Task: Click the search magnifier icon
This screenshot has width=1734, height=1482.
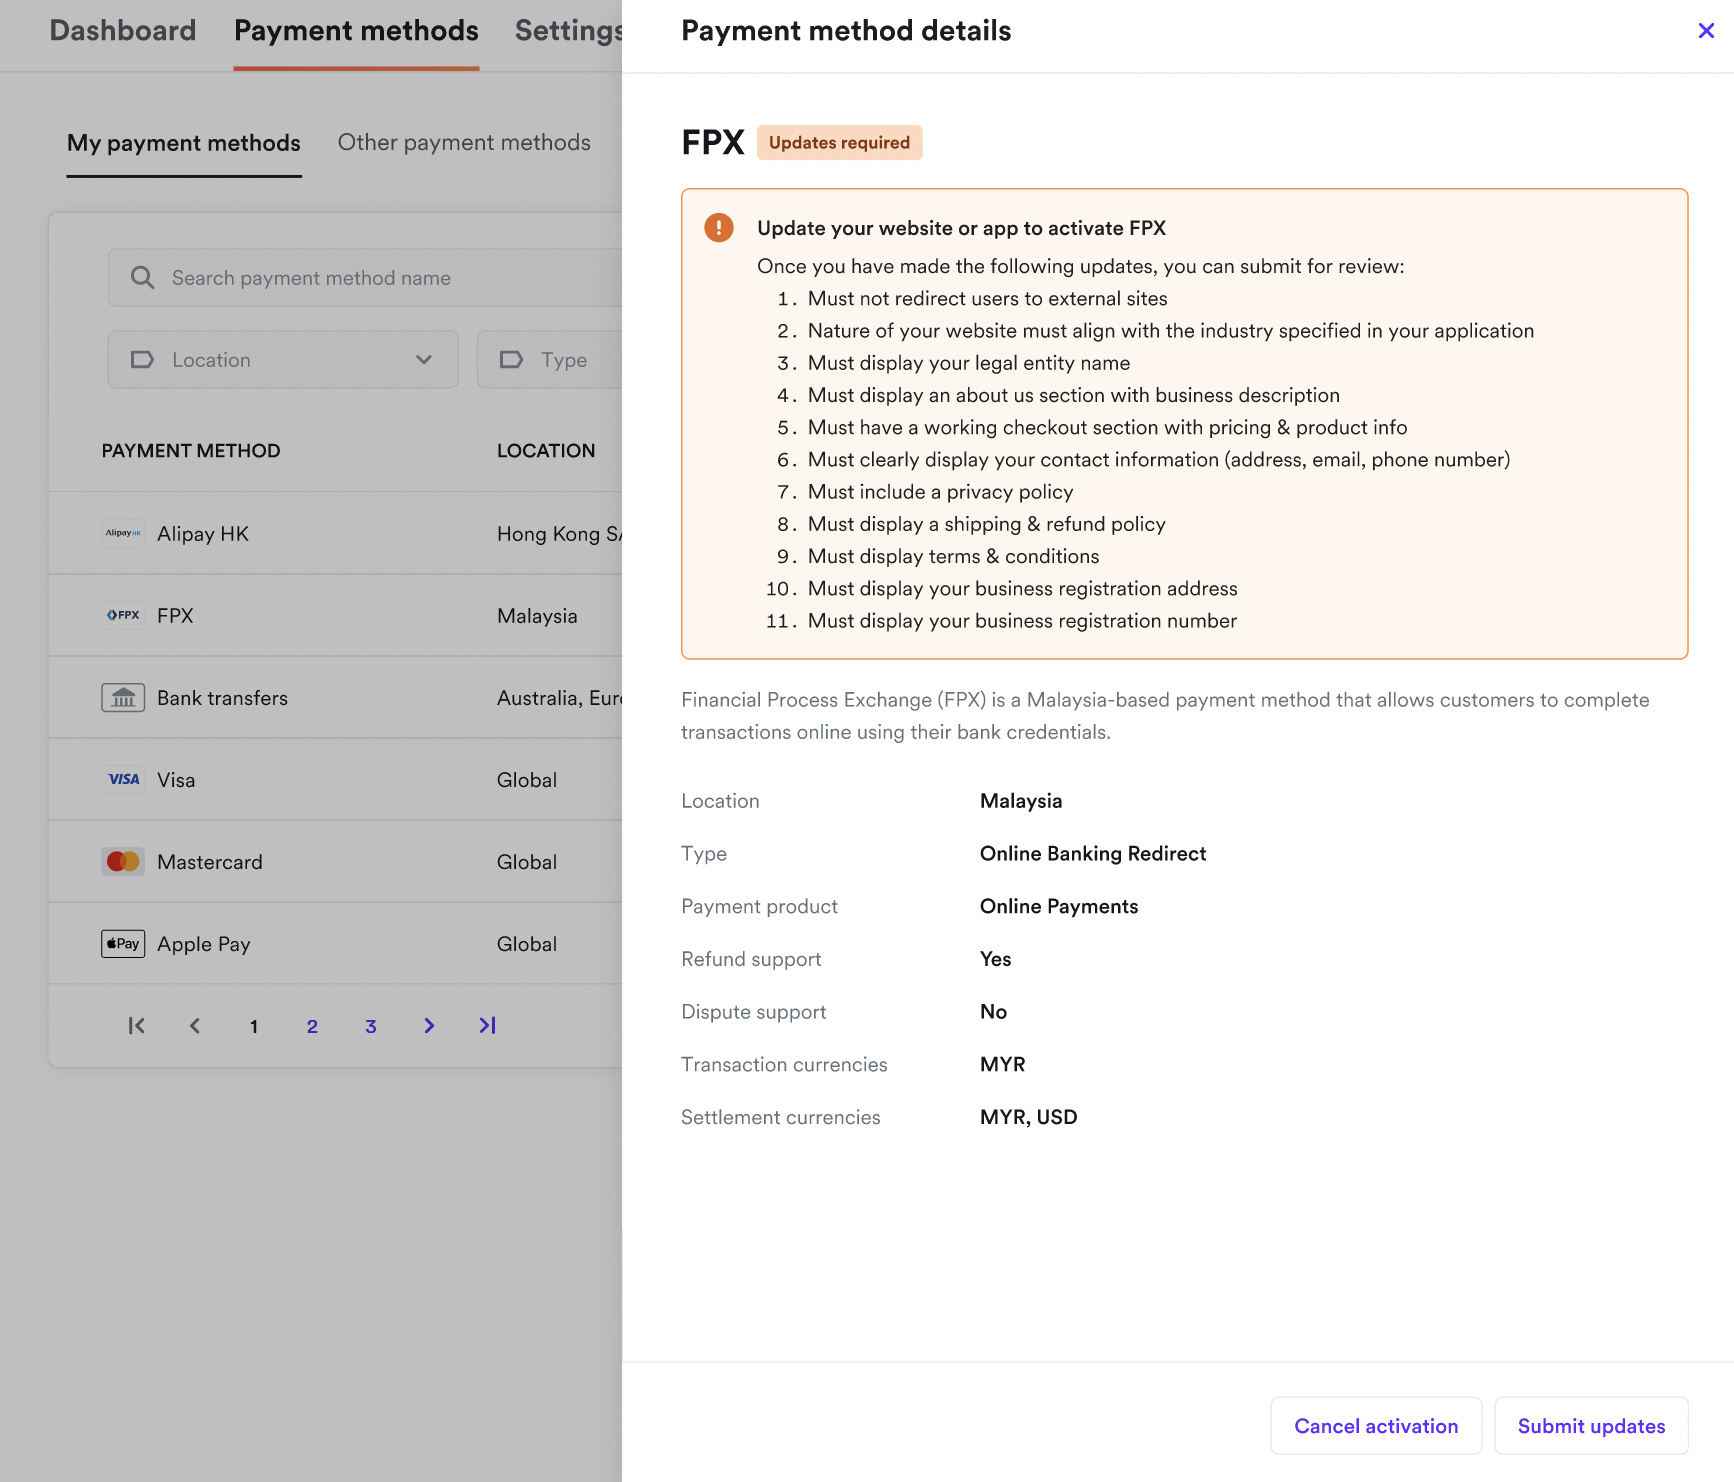Action: [141, 277]
